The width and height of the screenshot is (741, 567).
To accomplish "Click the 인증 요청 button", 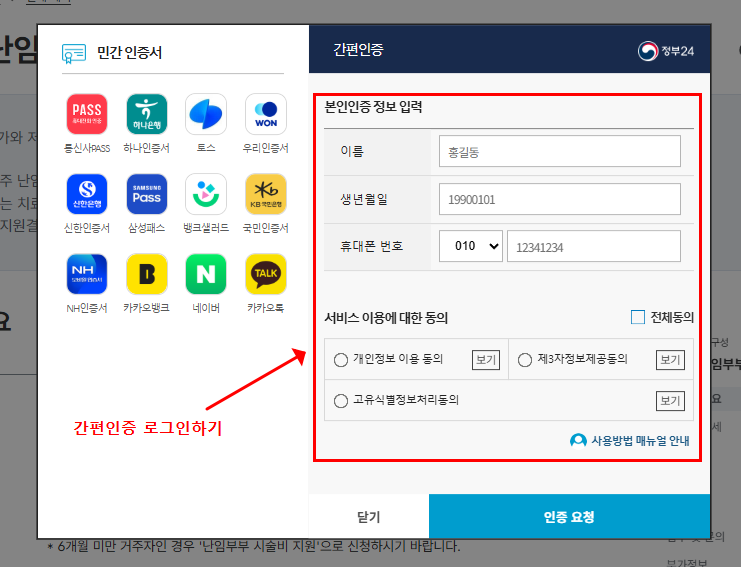I will (x=569, y=516).
